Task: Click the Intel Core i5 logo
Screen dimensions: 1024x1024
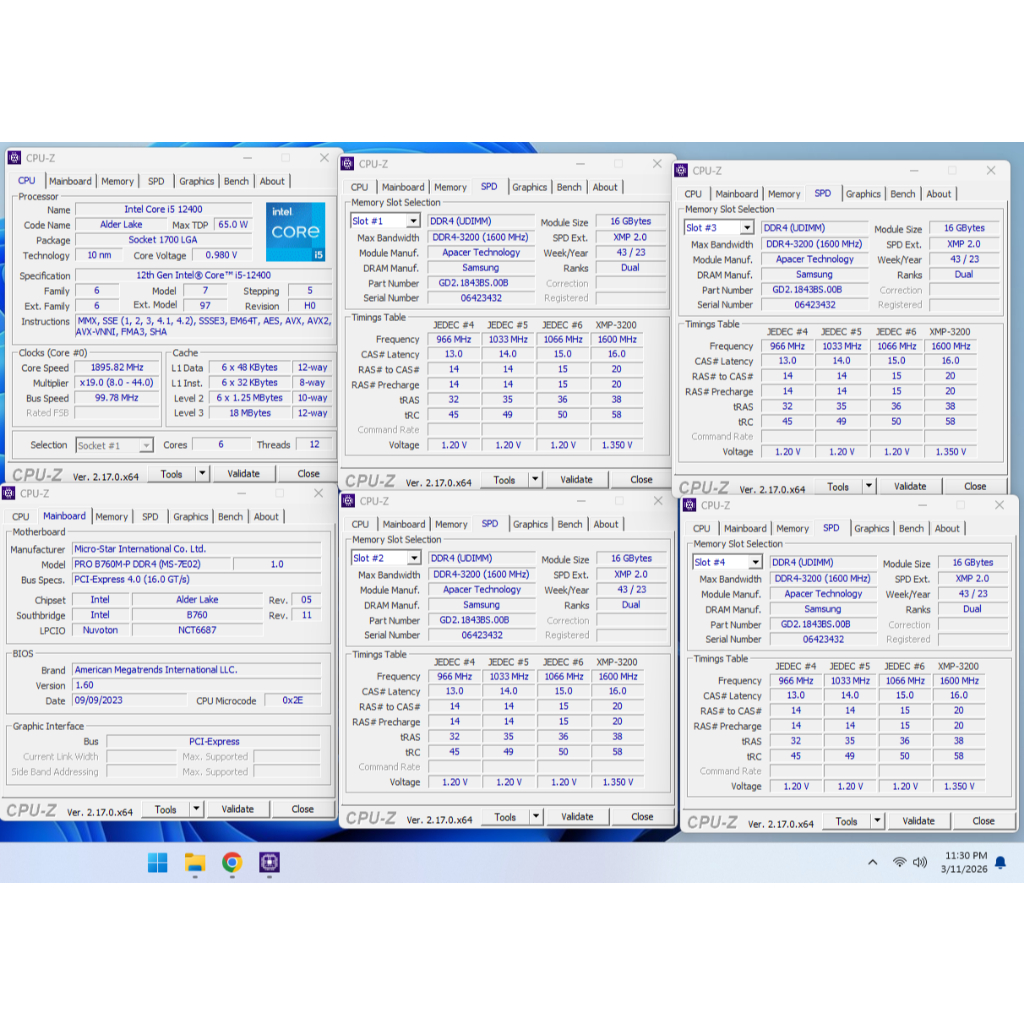Action: (295, 231)
